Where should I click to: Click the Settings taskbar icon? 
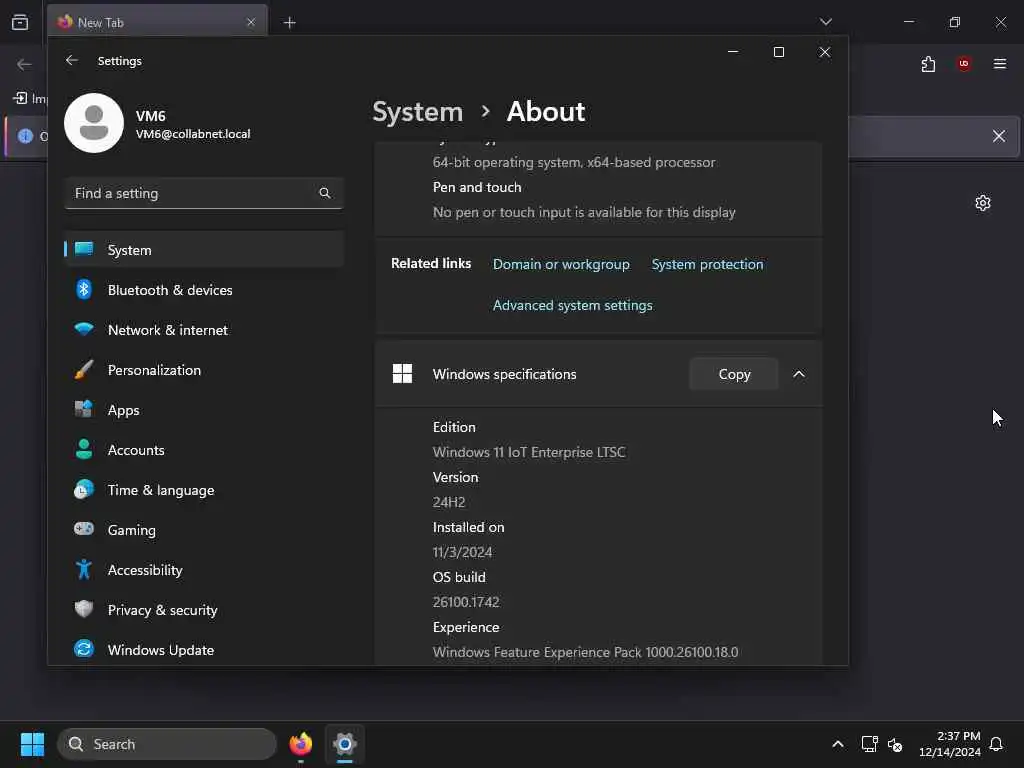(x=345, y=744)
